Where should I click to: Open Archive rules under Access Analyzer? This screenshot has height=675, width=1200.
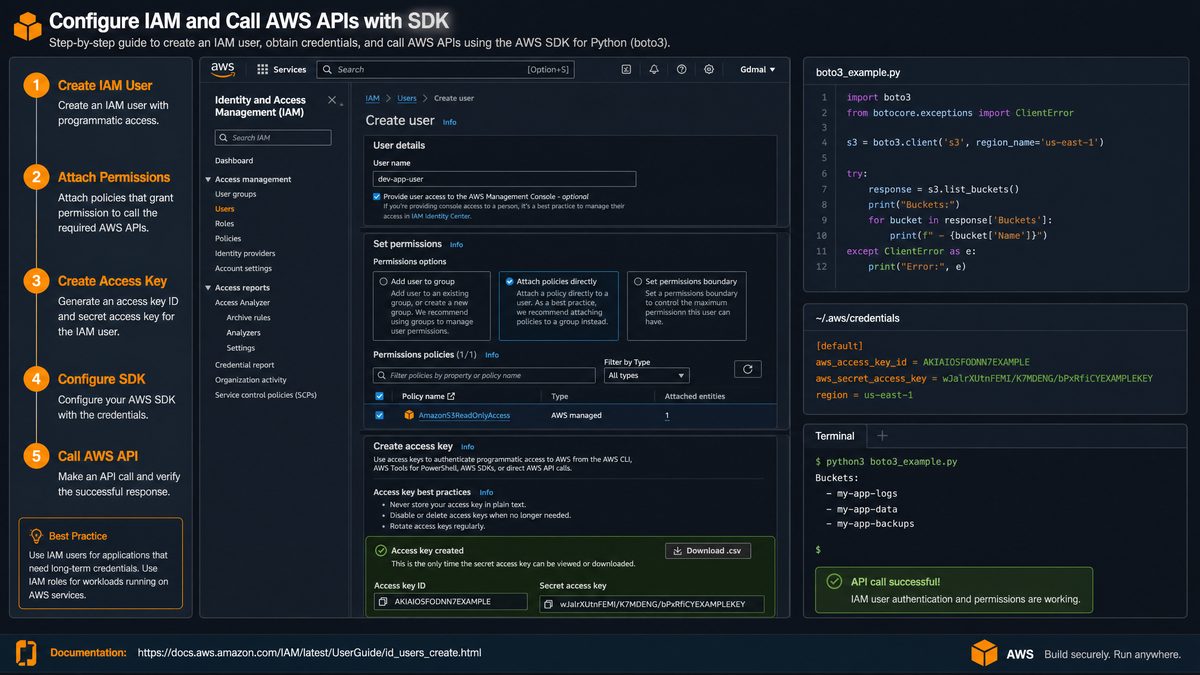click(249, 318)
